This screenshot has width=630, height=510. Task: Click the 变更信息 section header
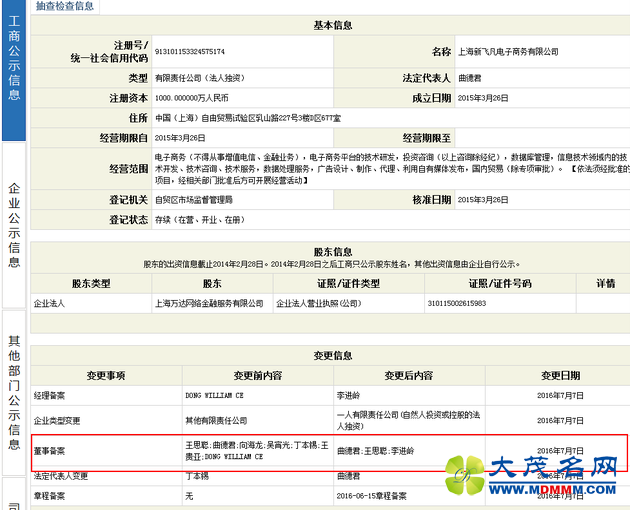click(x=333, y=356)
